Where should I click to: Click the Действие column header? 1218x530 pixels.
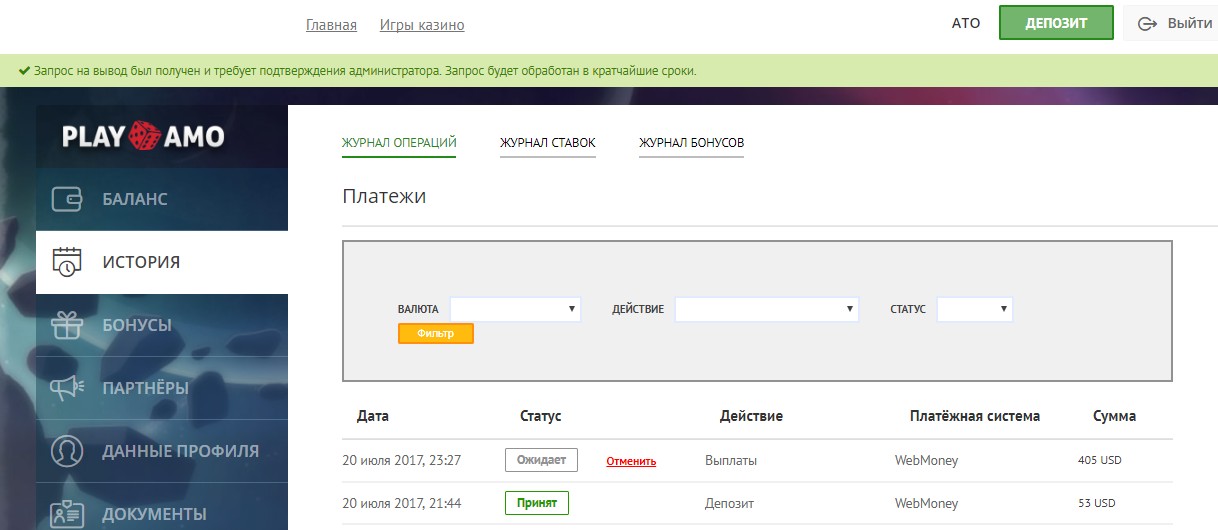[751, 416]
